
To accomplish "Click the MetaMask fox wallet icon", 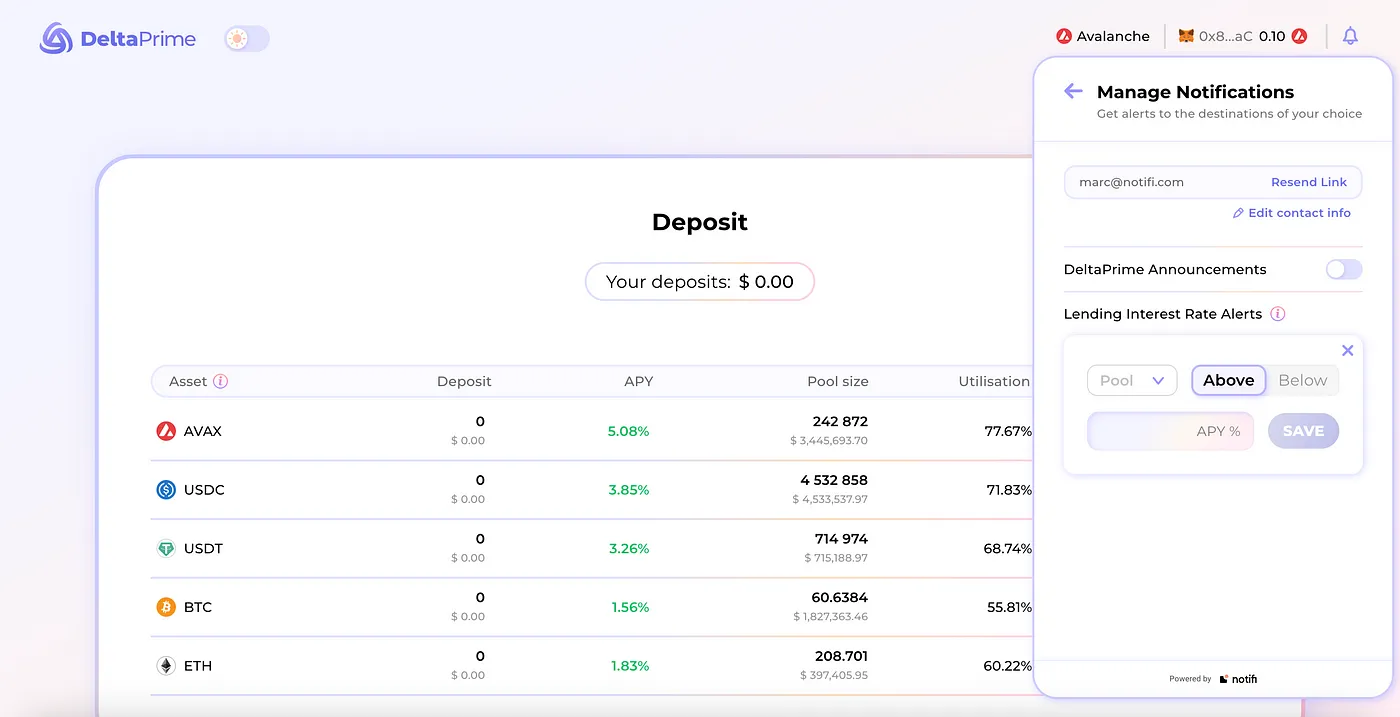I will [1186, 36].
